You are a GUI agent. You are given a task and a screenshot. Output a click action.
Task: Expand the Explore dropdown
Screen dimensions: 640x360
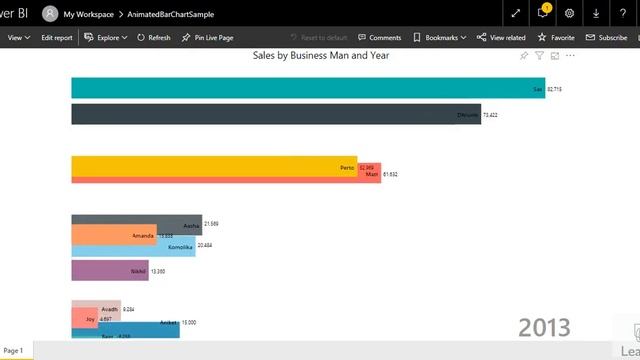point(106,38)
